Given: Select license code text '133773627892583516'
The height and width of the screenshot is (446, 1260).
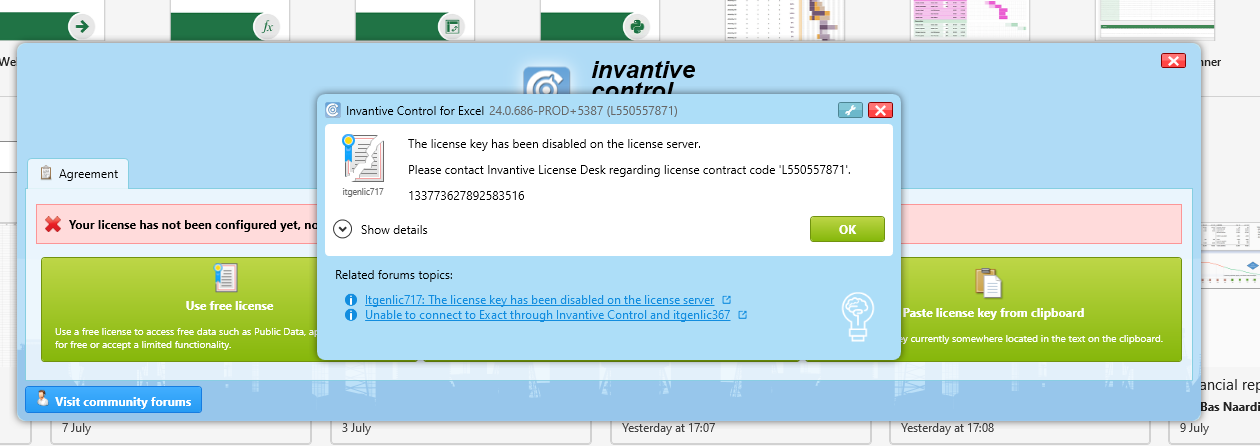Looking at the screenshot, I should [466, 195].
